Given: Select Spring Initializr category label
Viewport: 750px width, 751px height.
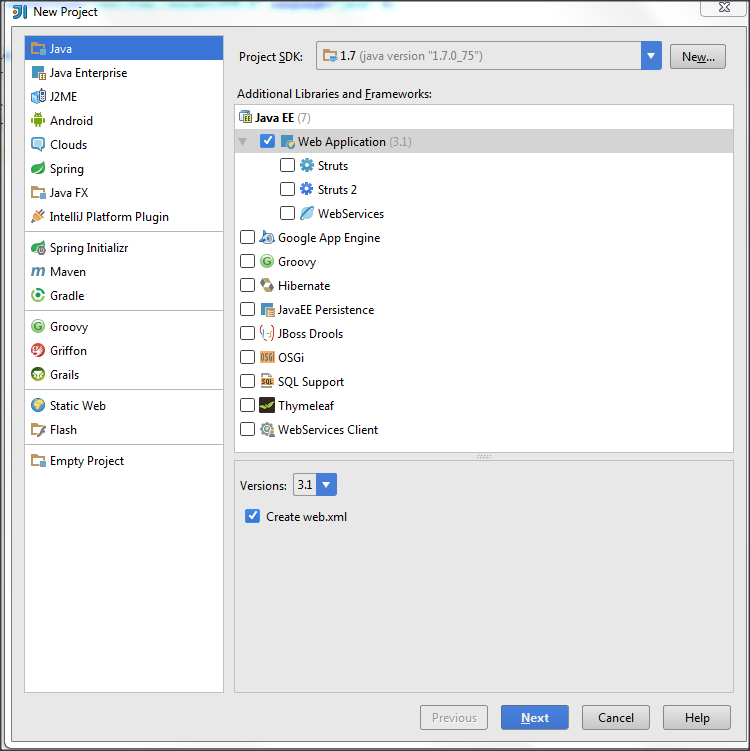Looking at the screenshot, I should (x=89, y=248).
